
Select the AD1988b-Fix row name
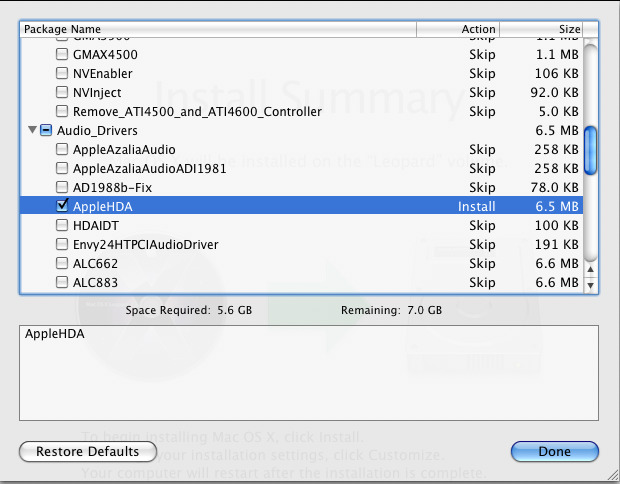[112, 187]
